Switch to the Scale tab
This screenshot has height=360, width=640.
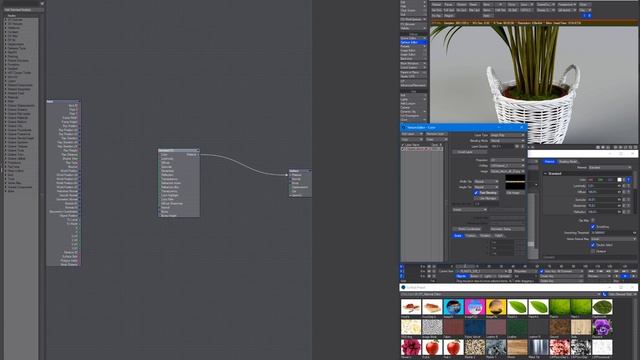pyautogui.click(x=458, y=236)
